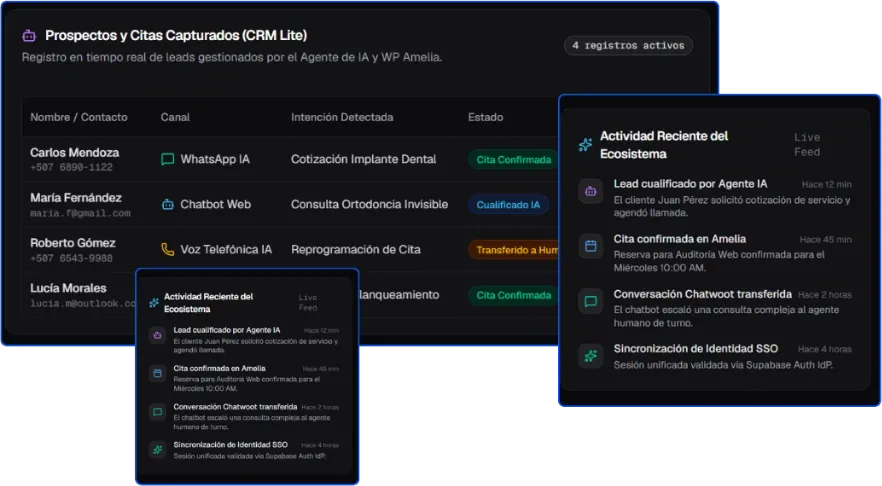Click the Chatbot Web robot icon

[x=168, y=204]
